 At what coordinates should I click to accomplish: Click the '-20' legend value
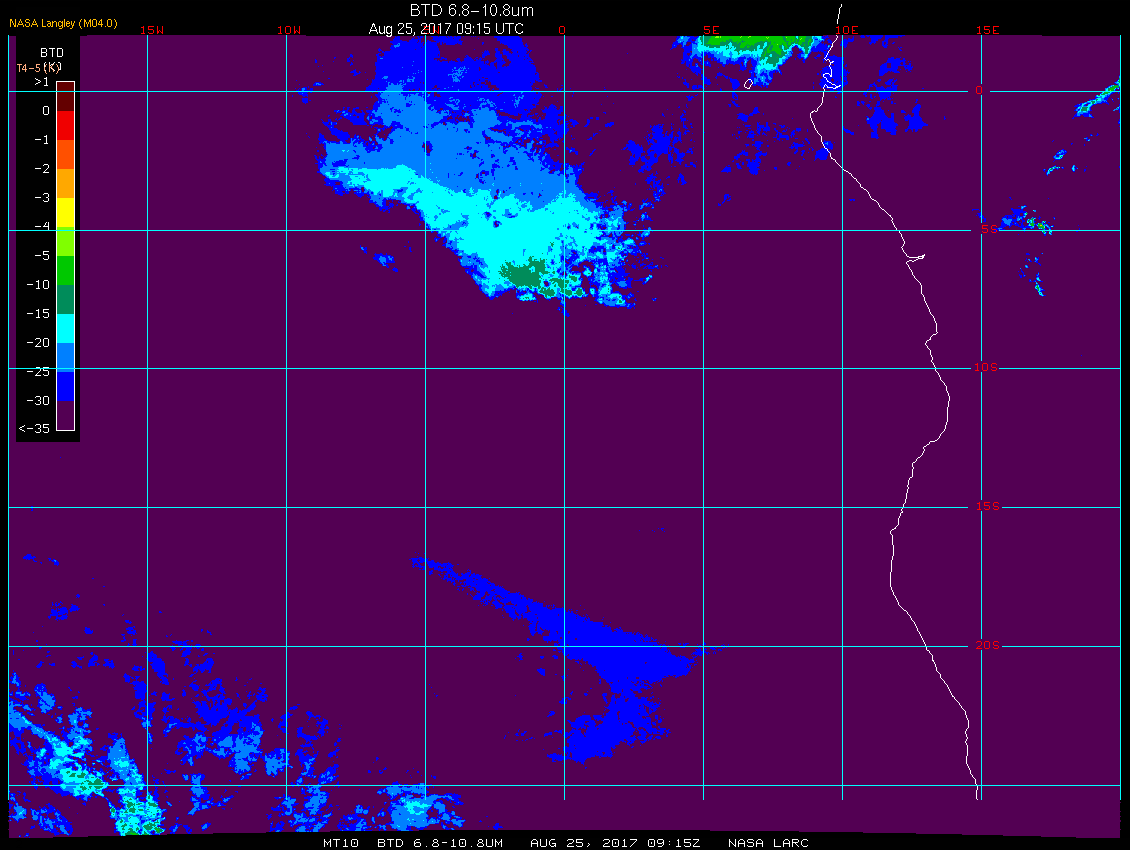38,342
